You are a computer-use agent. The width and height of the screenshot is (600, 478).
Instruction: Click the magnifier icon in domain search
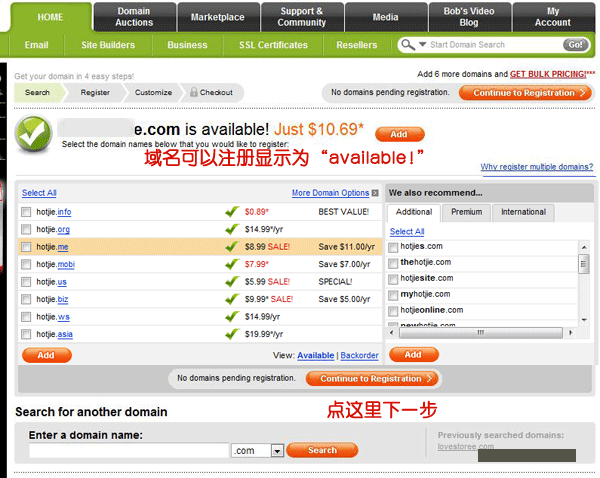pyautogui.click(x=407, y=45)
